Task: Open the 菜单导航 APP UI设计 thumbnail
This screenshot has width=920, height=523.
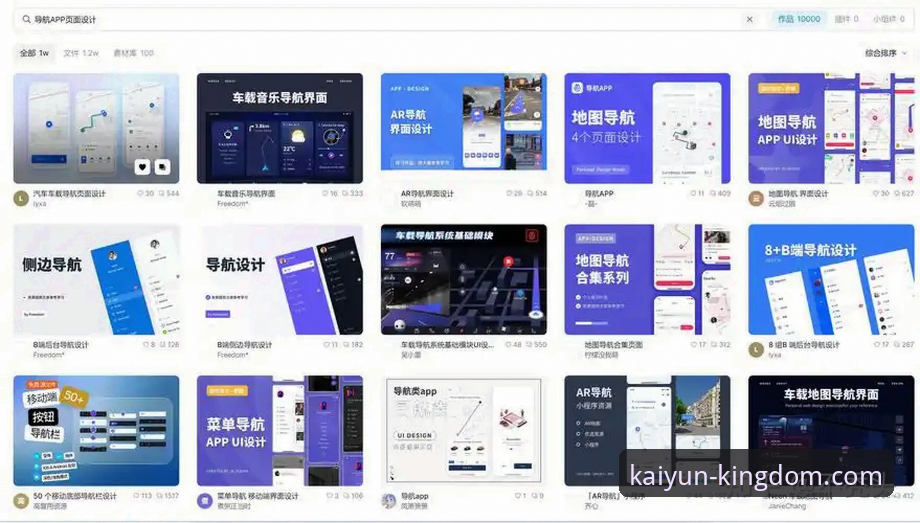Action: [x=280, y=431]
